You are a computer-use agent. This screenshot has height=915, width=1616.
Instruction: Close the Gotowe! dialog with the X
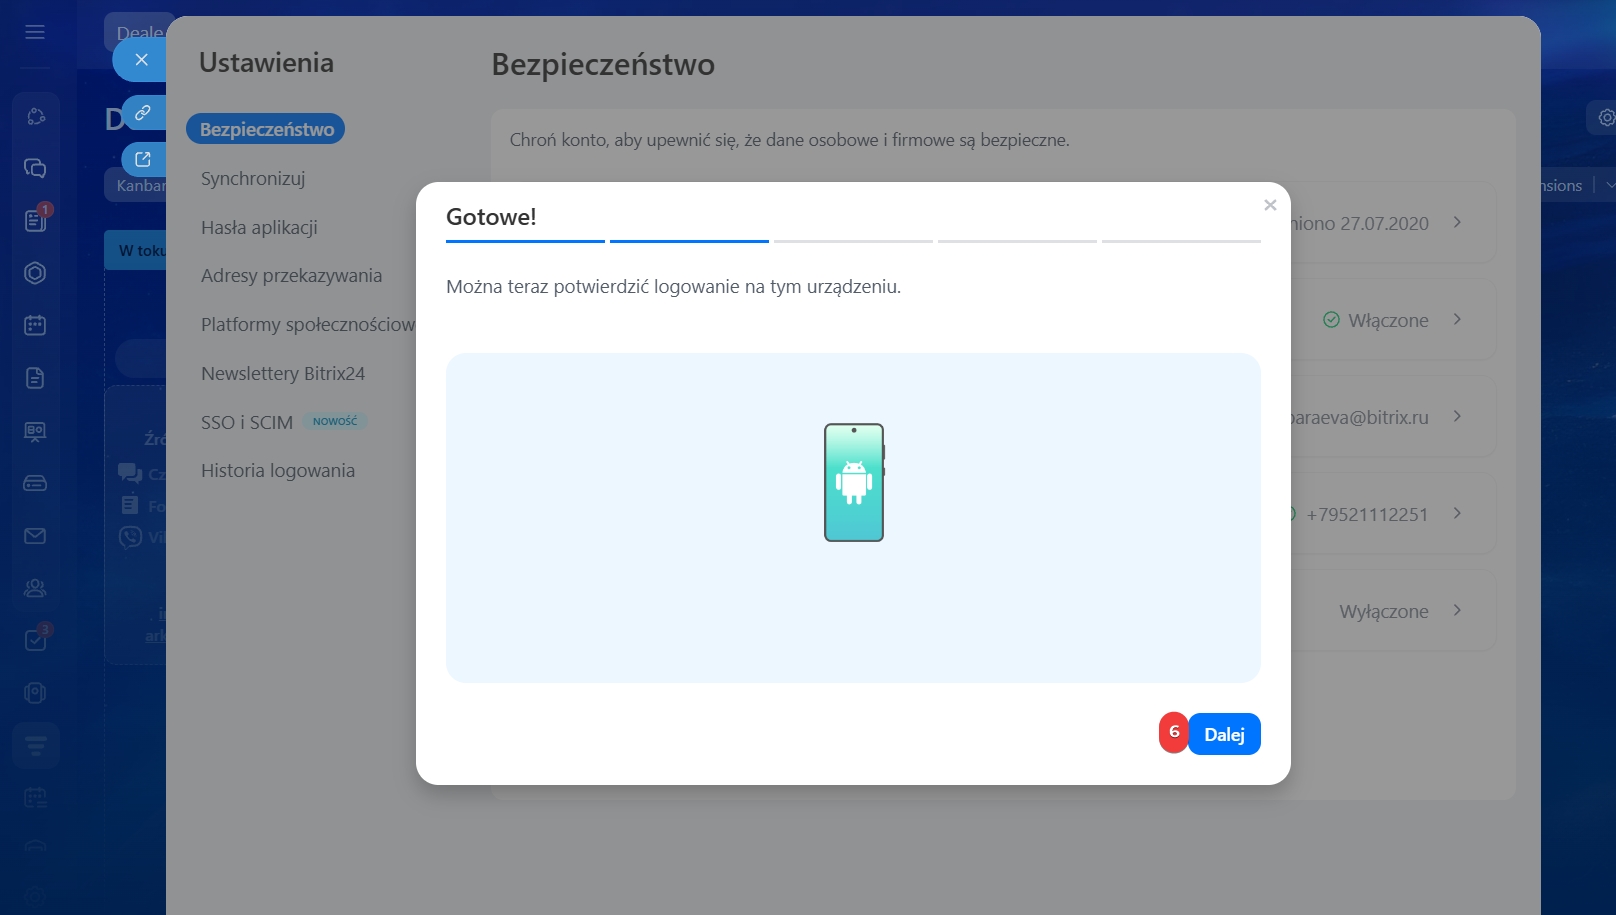pos(1270,205)
